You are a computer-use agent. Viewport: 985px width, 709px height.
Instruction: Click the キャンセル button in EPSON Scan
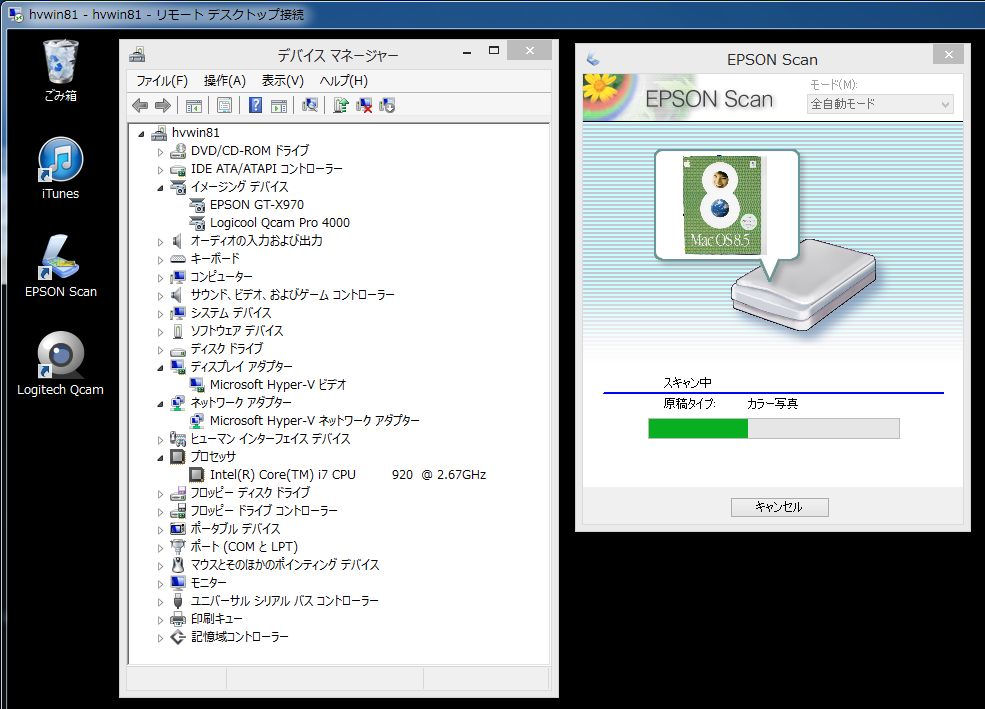(x=780, y=507)
